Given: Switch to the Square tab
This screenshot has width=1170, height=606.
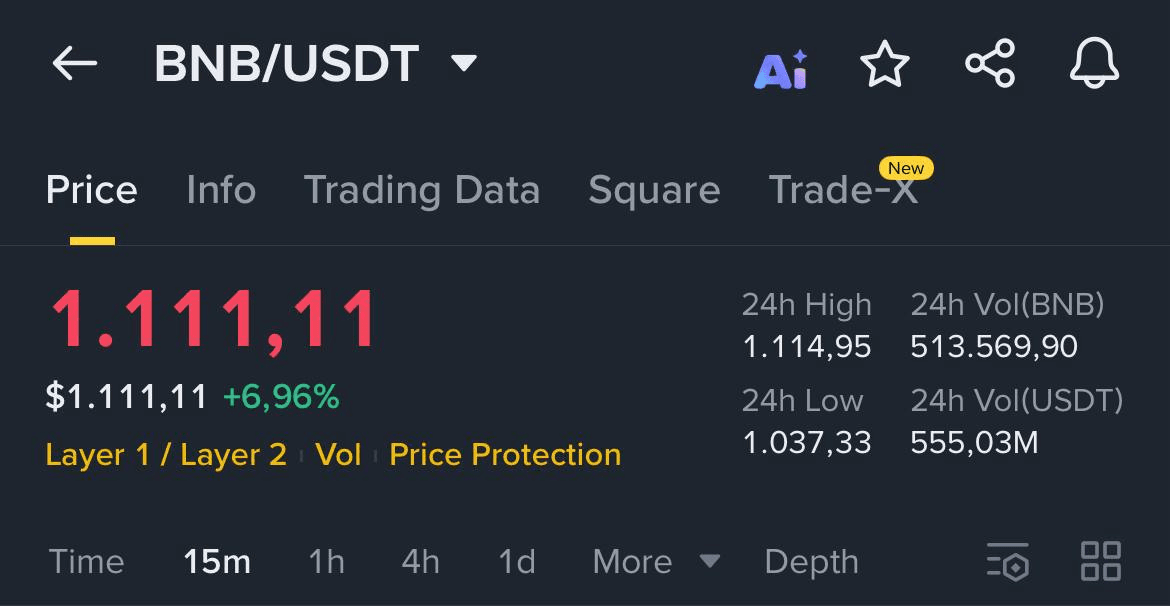Looking at the screenshot, I should (x=654, y=190).
